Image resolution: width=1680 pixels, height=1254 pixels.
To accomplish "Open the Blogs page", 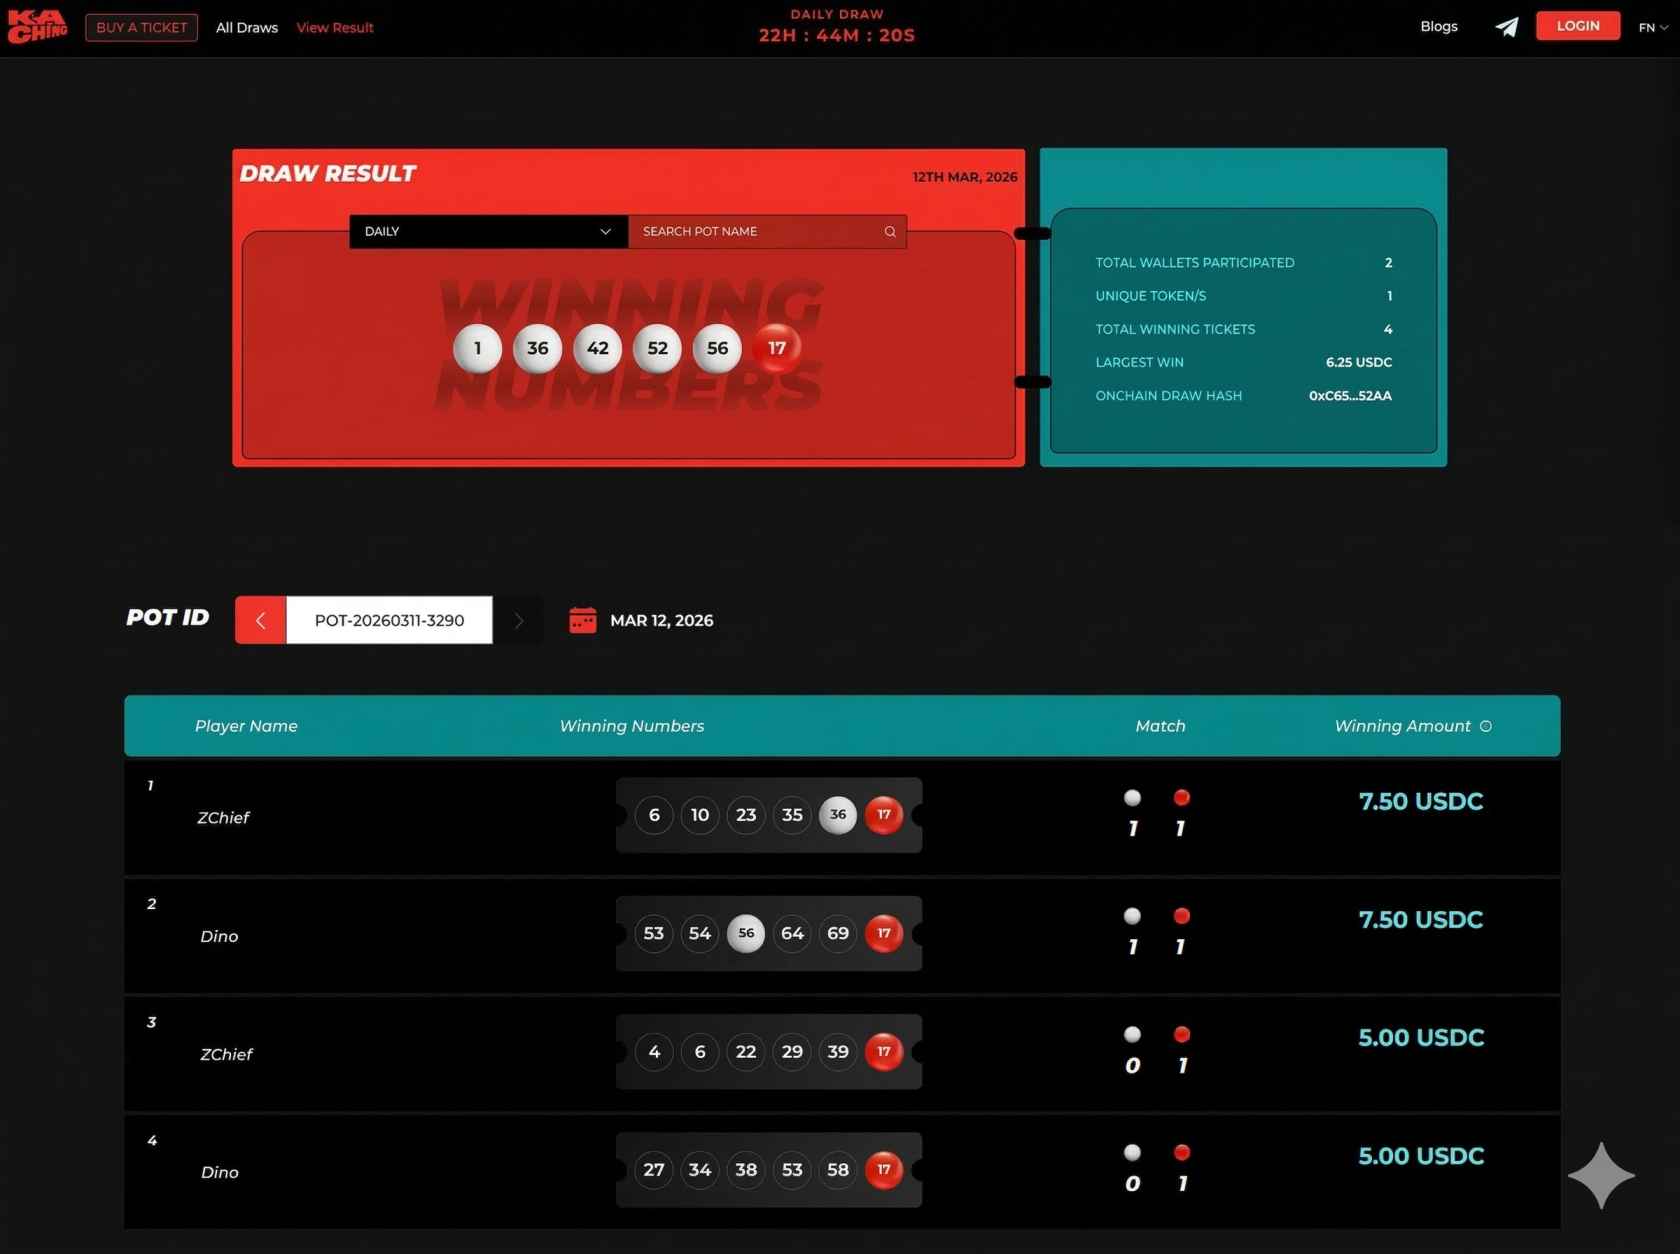I will tap(1439, 26).
